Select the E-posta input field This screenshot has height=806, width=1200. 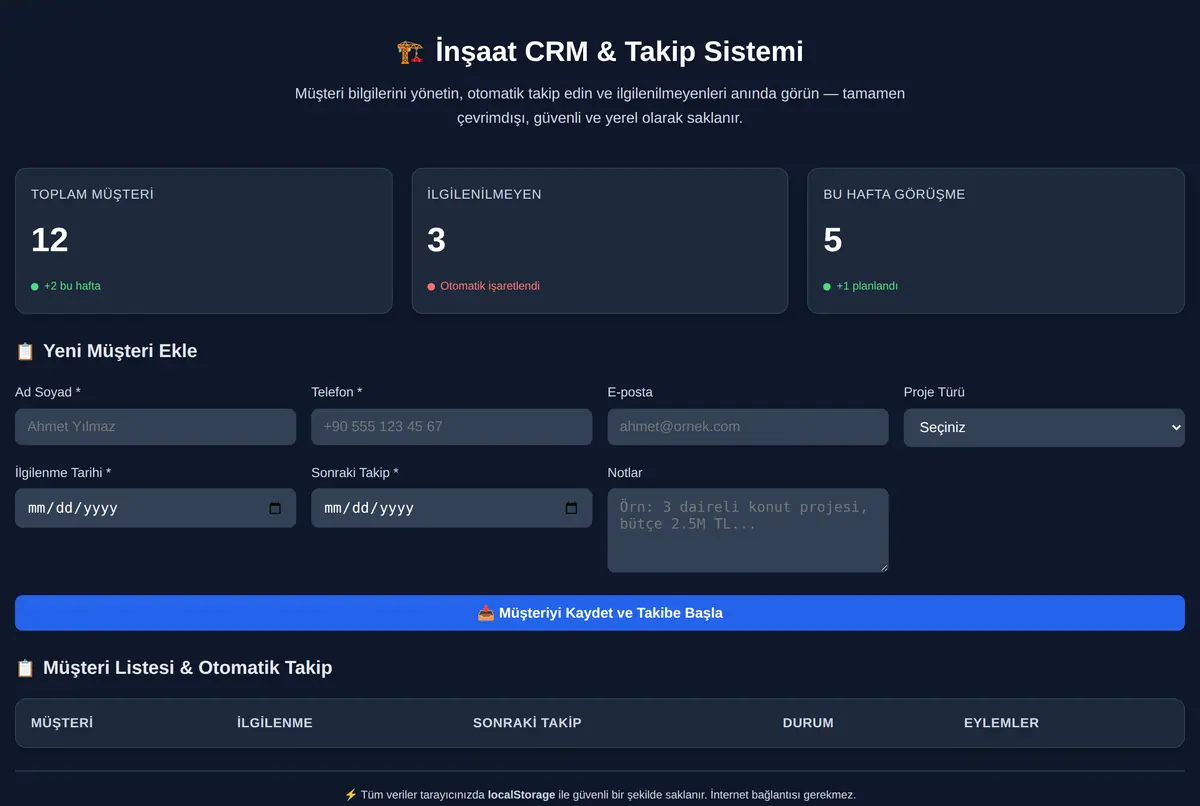pos(748,427)
